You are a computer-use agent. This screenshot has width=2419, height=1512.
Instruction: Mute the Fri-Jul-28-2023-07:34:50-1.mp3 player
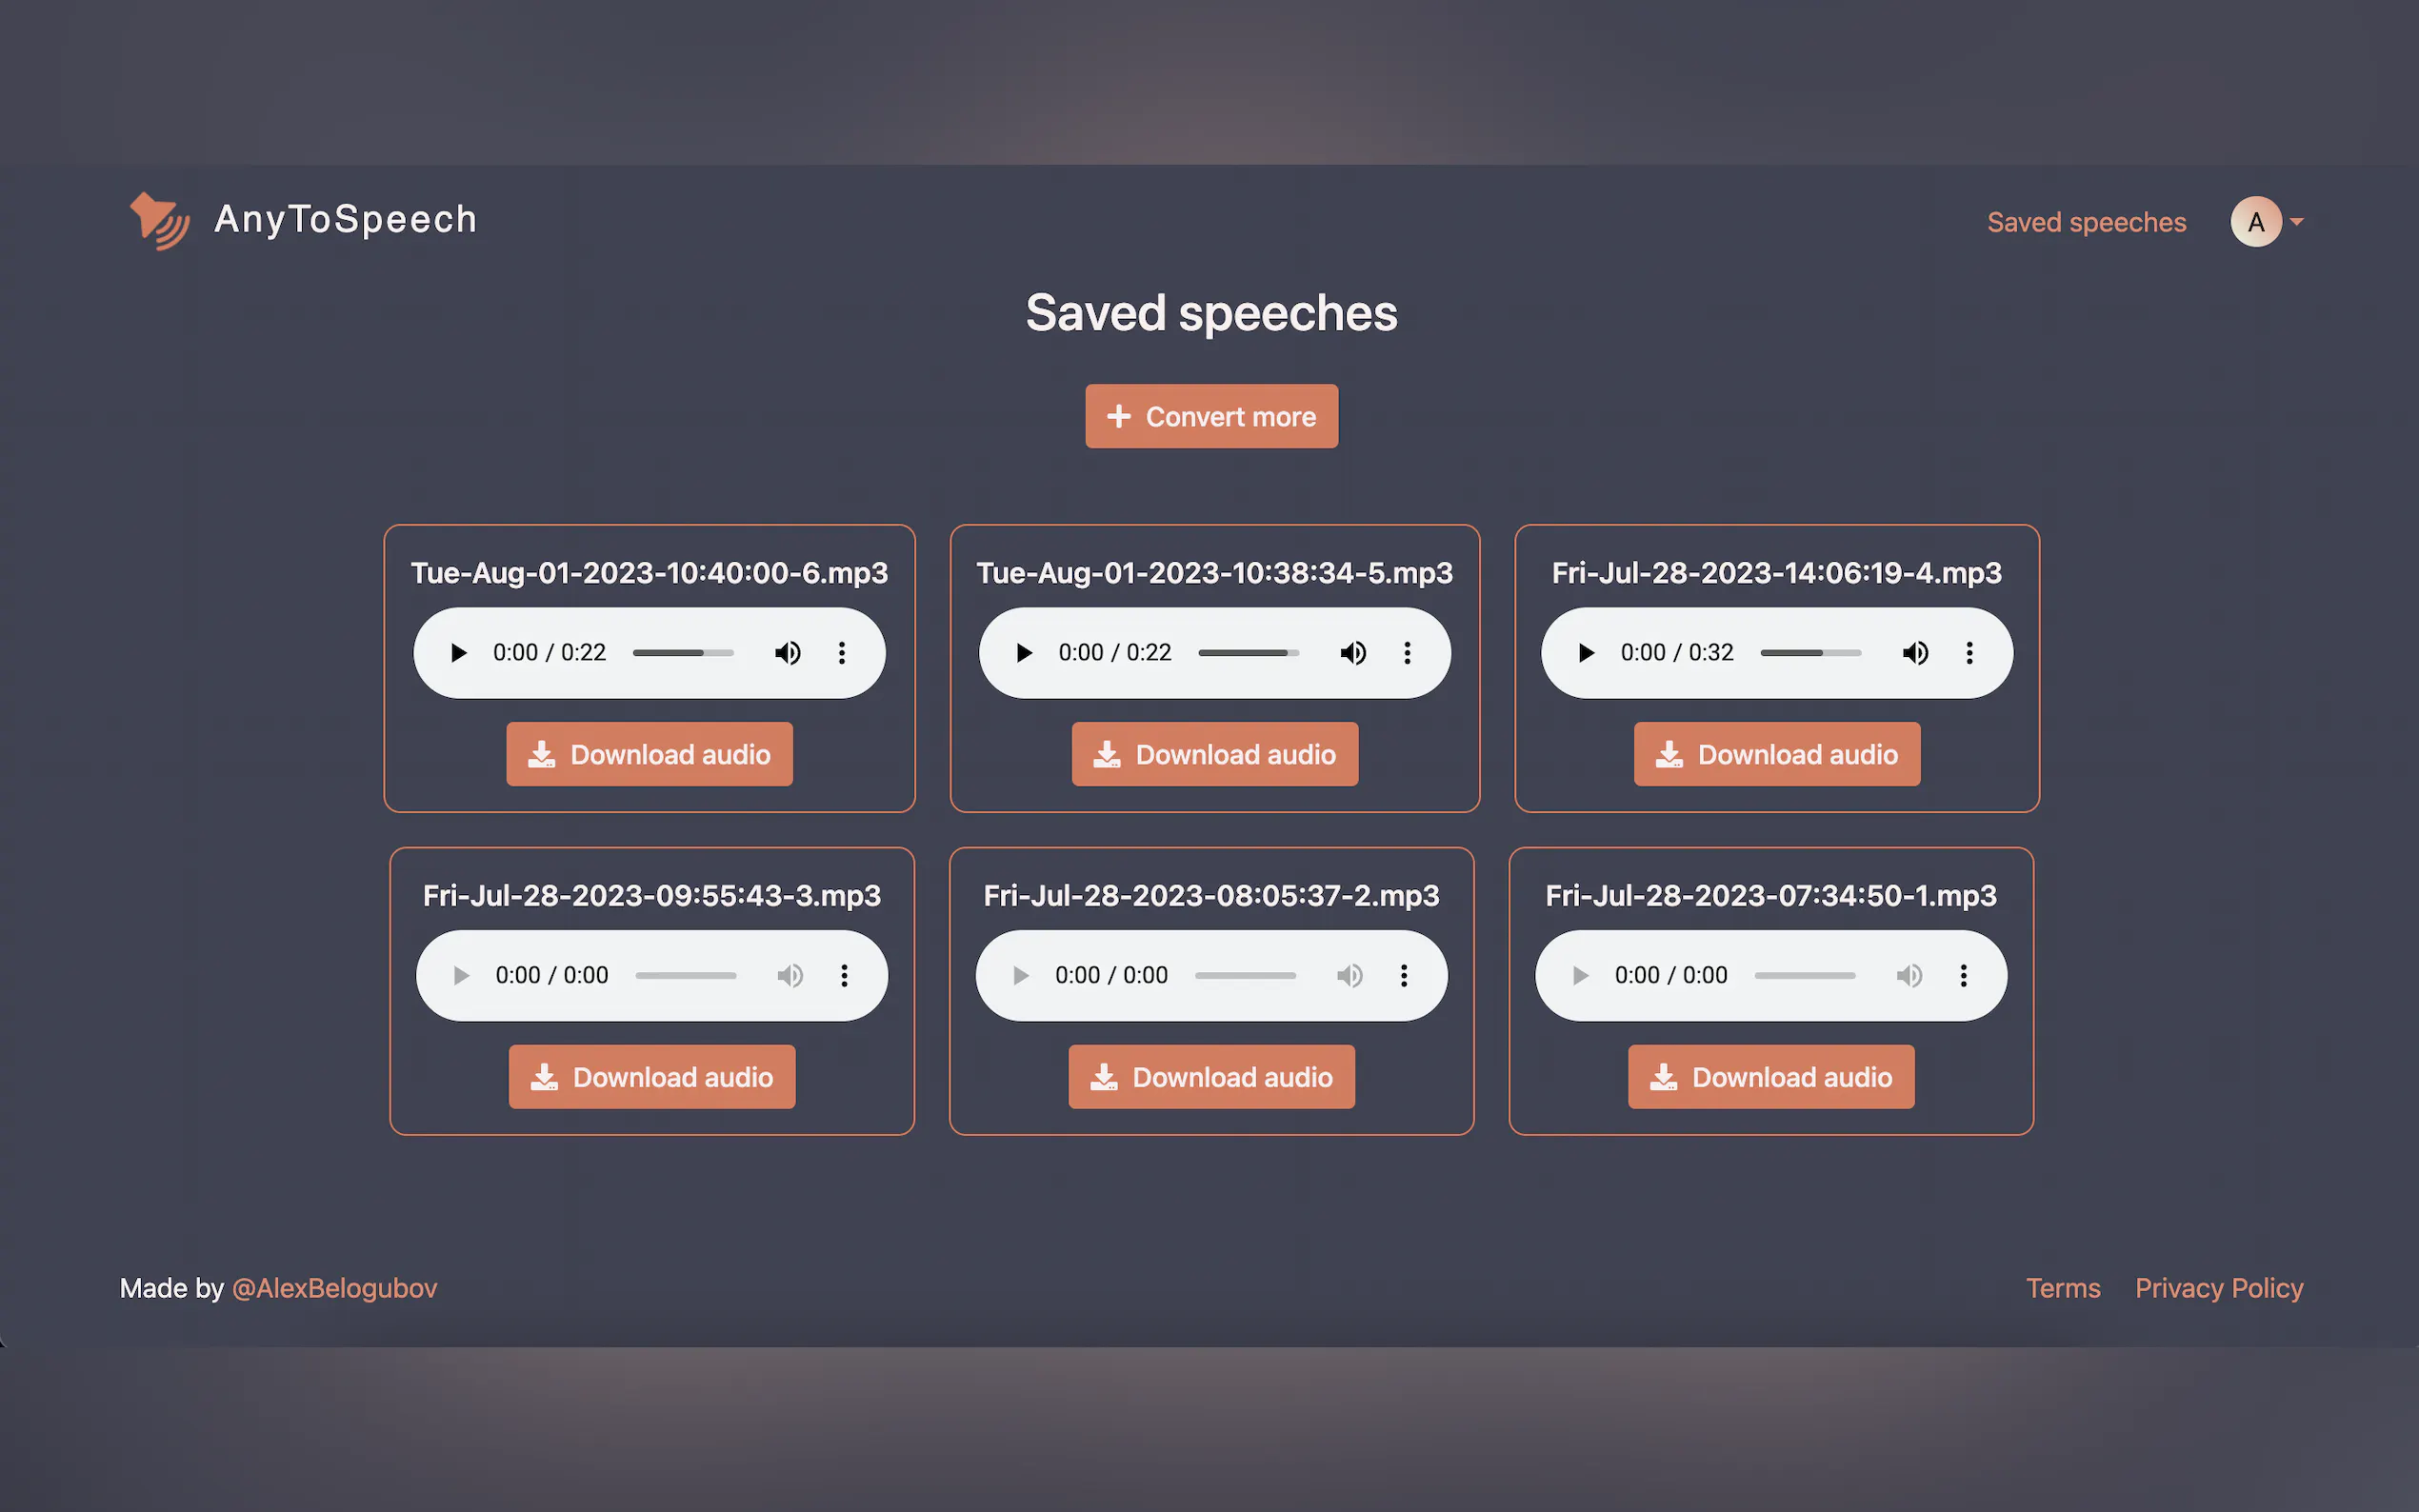point(1908,975)
